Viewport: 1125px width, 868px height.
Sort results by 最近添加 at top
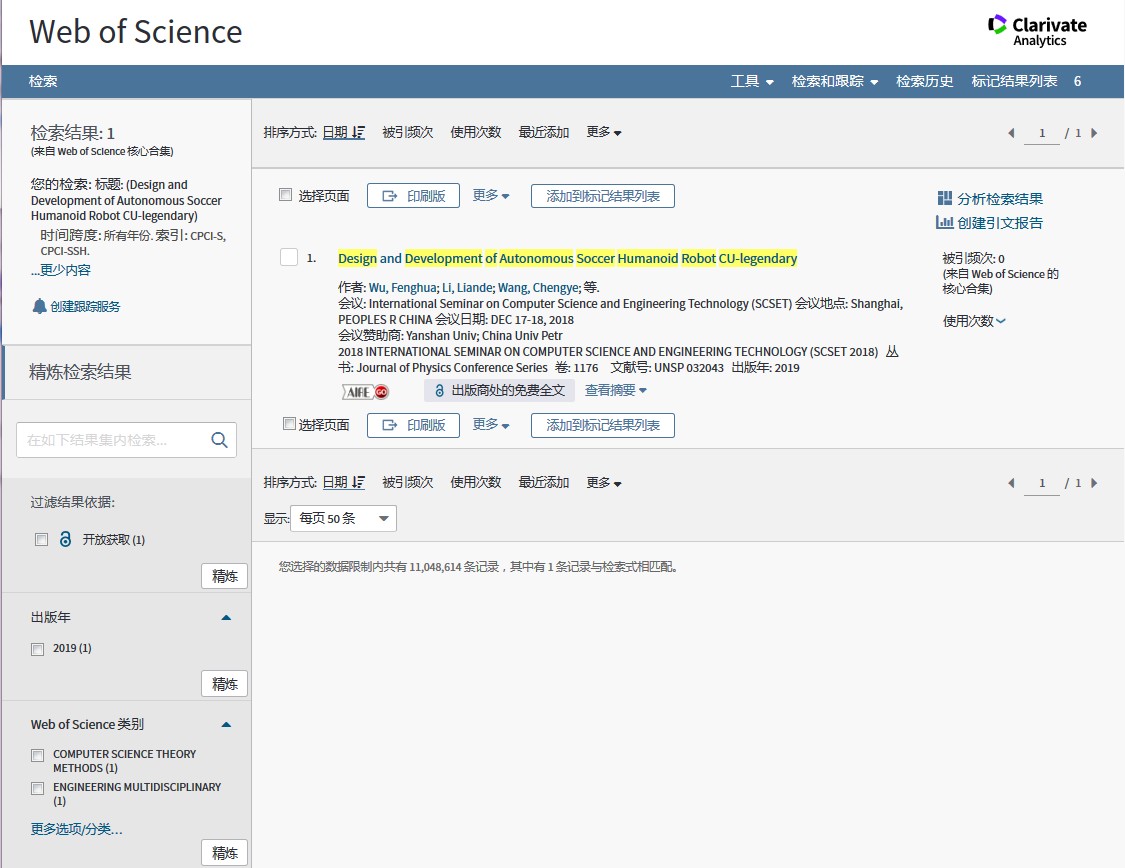pos(544,132)
